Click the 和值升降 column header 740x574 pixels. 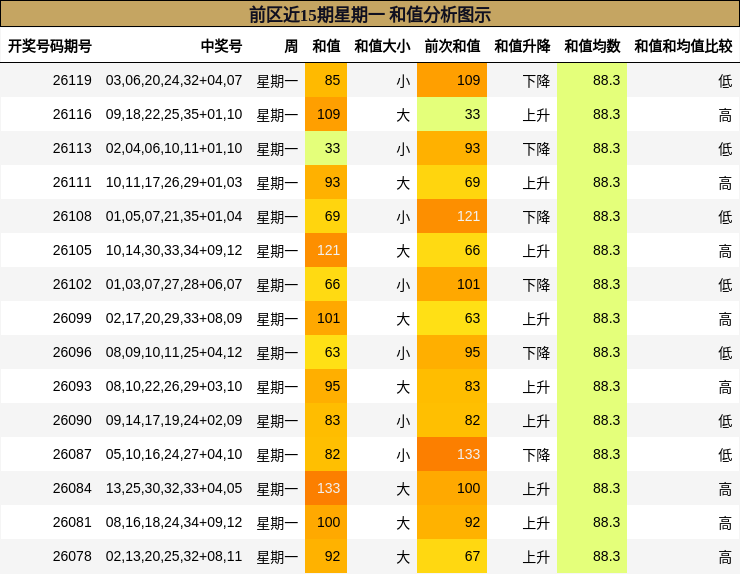tap(522, 46)
